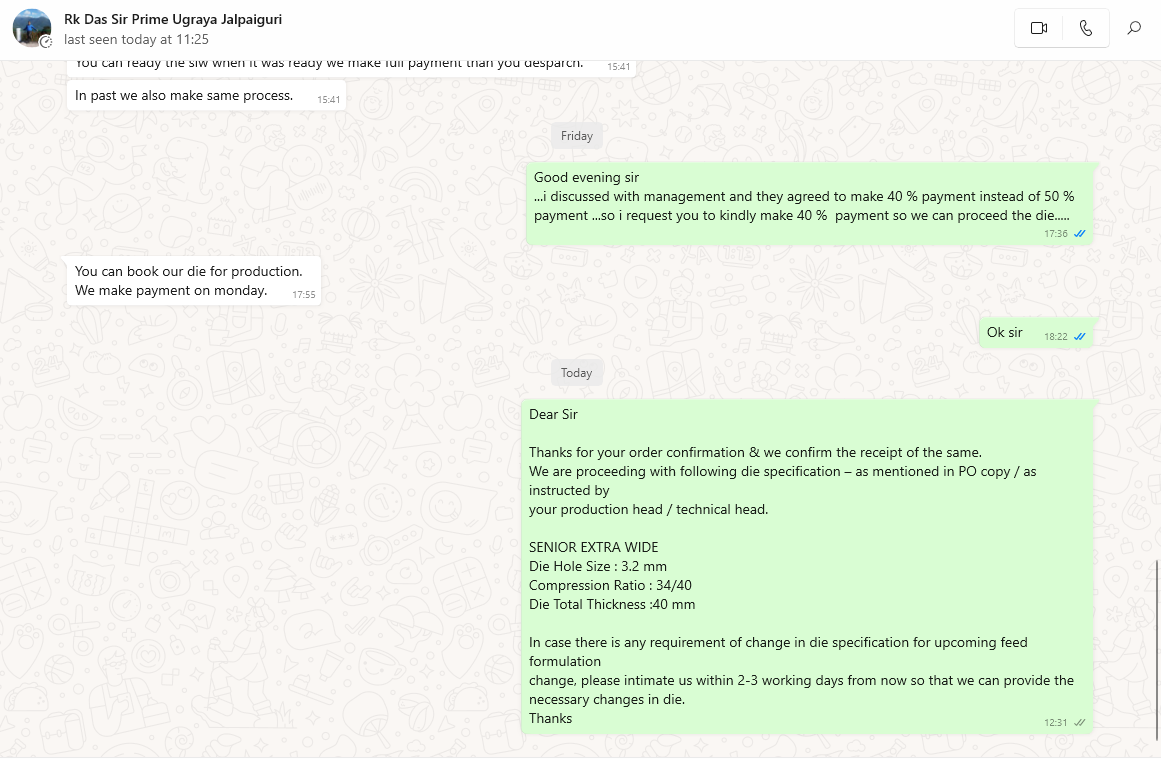The height and width of the screenshot is (759, 1161).
Task: Click the grey delivery ticks on 12:31 message
Action: [1079, 722]
